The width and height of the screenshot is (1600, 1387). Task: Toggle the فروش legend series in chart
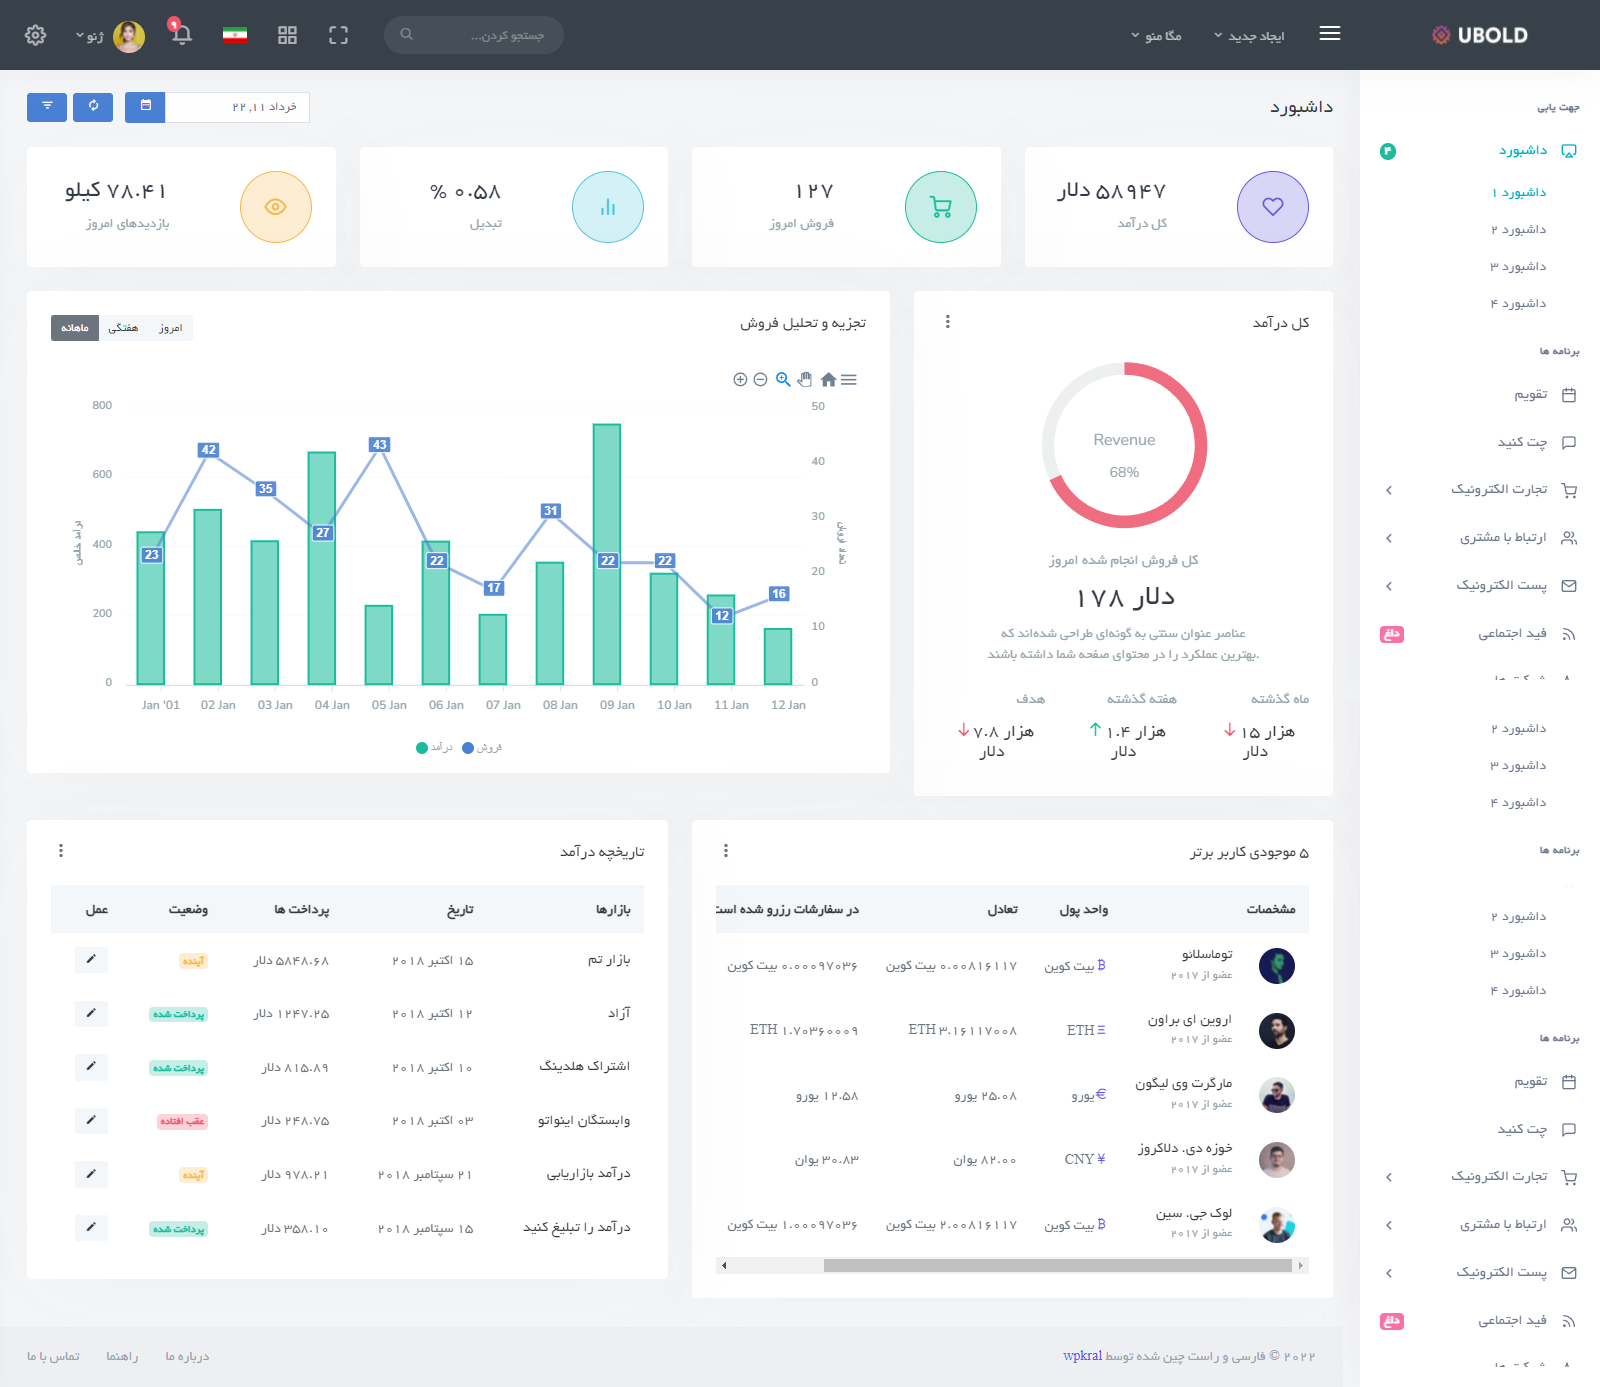(x=482, y=748)
